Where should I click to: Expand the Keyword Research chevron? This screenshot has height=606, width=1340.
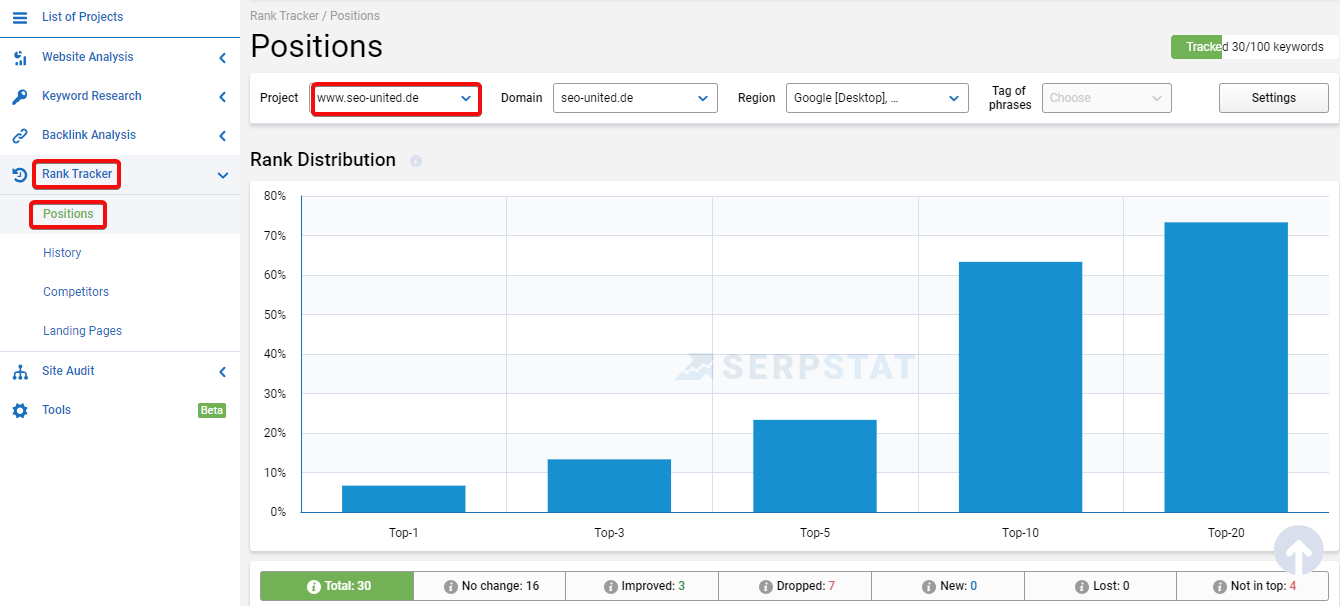point(223,97)
